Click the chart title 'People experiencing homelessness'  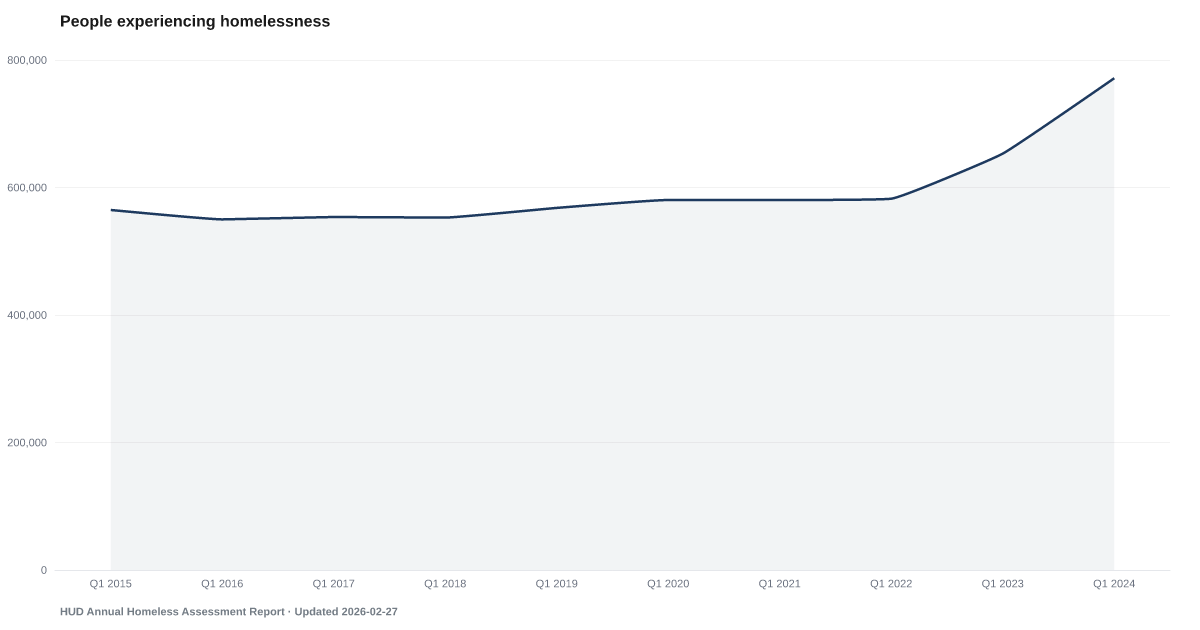(x=195, y=21)
